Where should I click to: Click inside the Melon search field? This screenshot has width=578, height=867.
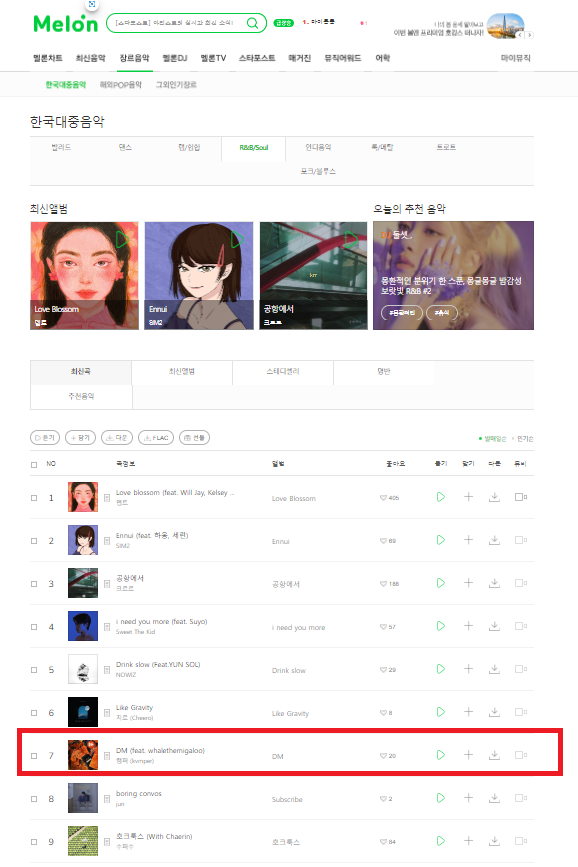tap(177, 23)
